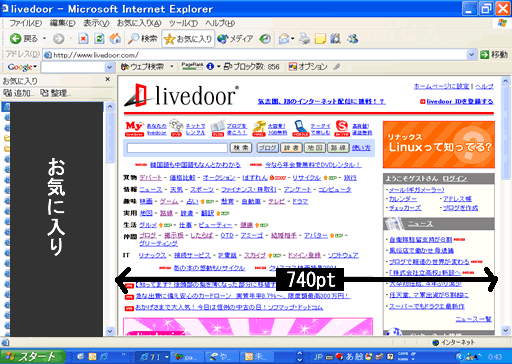Open the Mail envelope toolbar icon
The image size is (512, 364).
tap(284, 39)
